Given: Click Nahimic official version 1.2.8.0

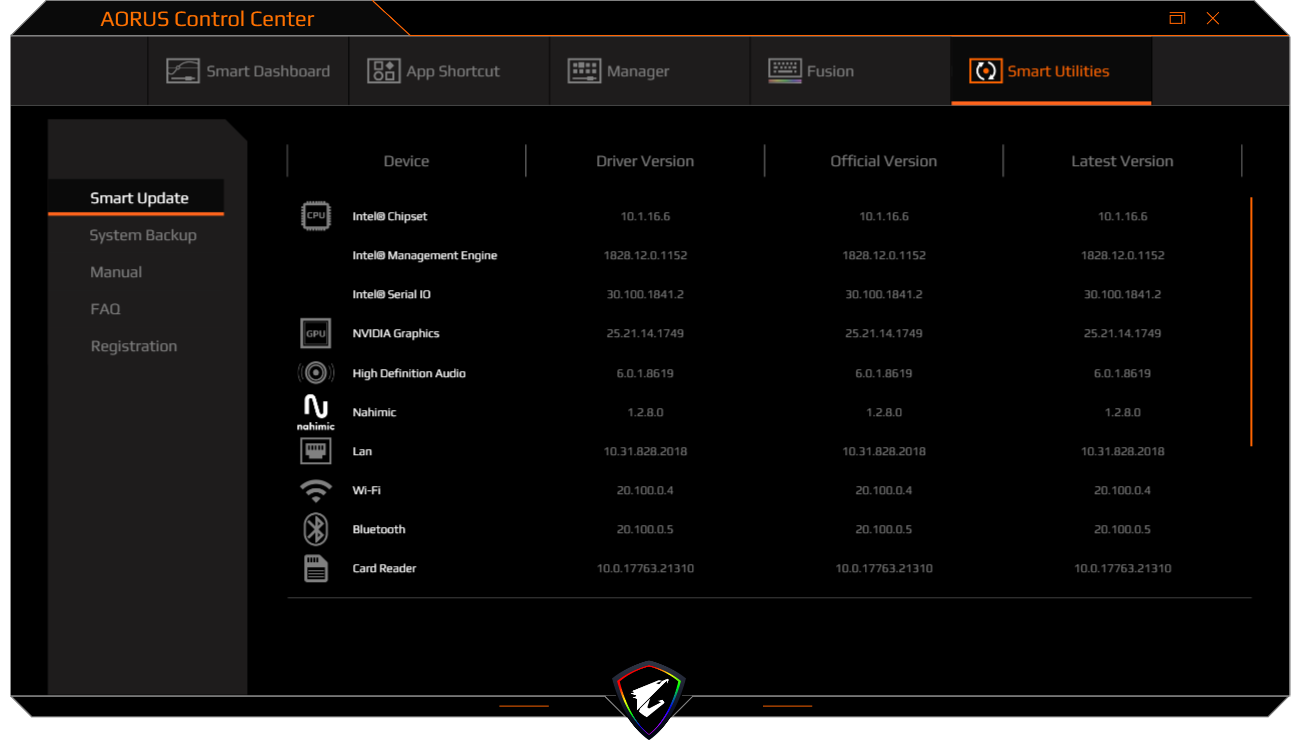Looking at the screenshot, I should pos(884,412).
